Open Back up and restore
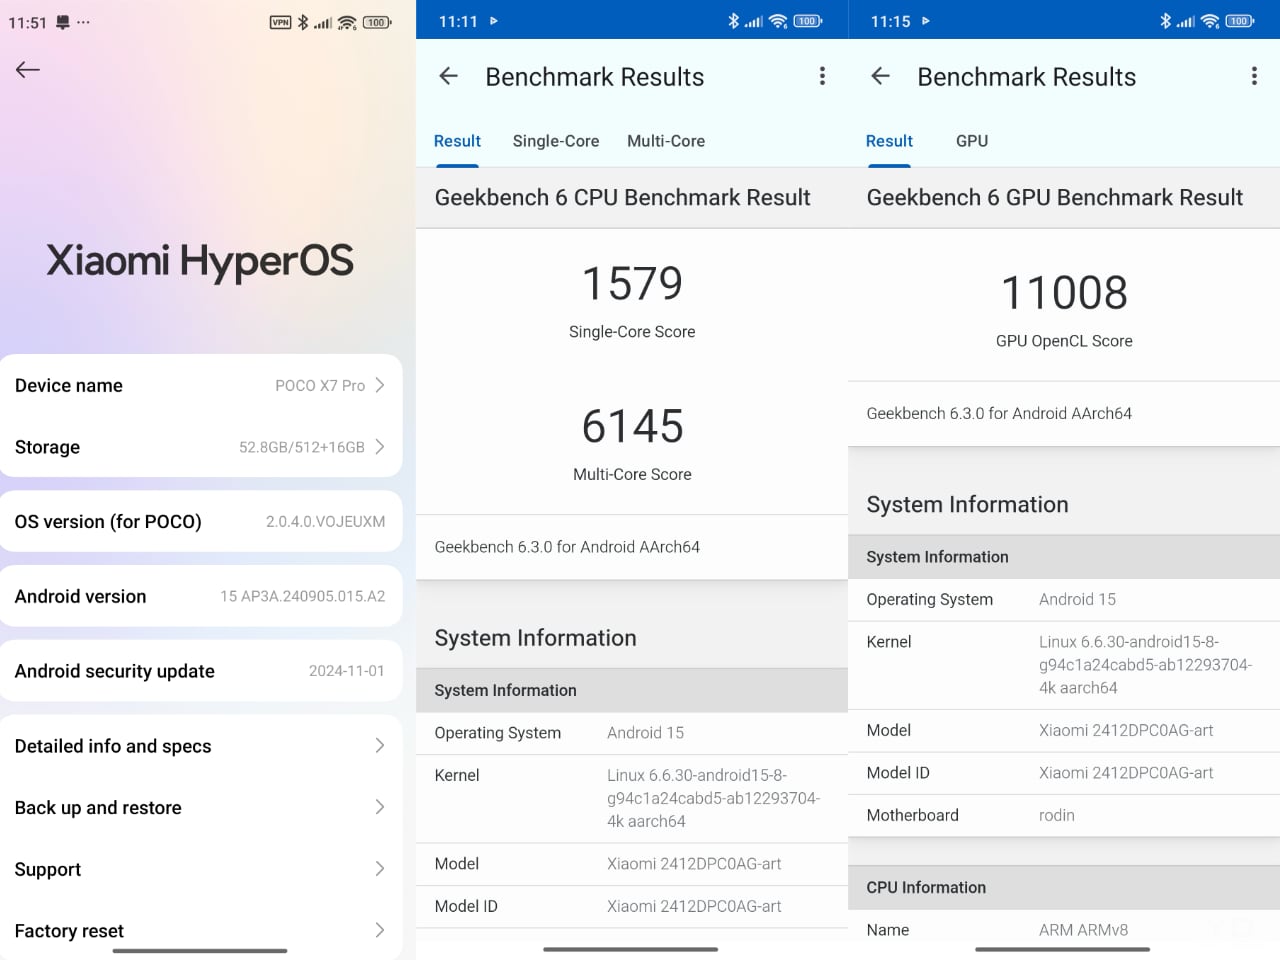Viewport: 1280px width, 960px height. tap(200, 808)
